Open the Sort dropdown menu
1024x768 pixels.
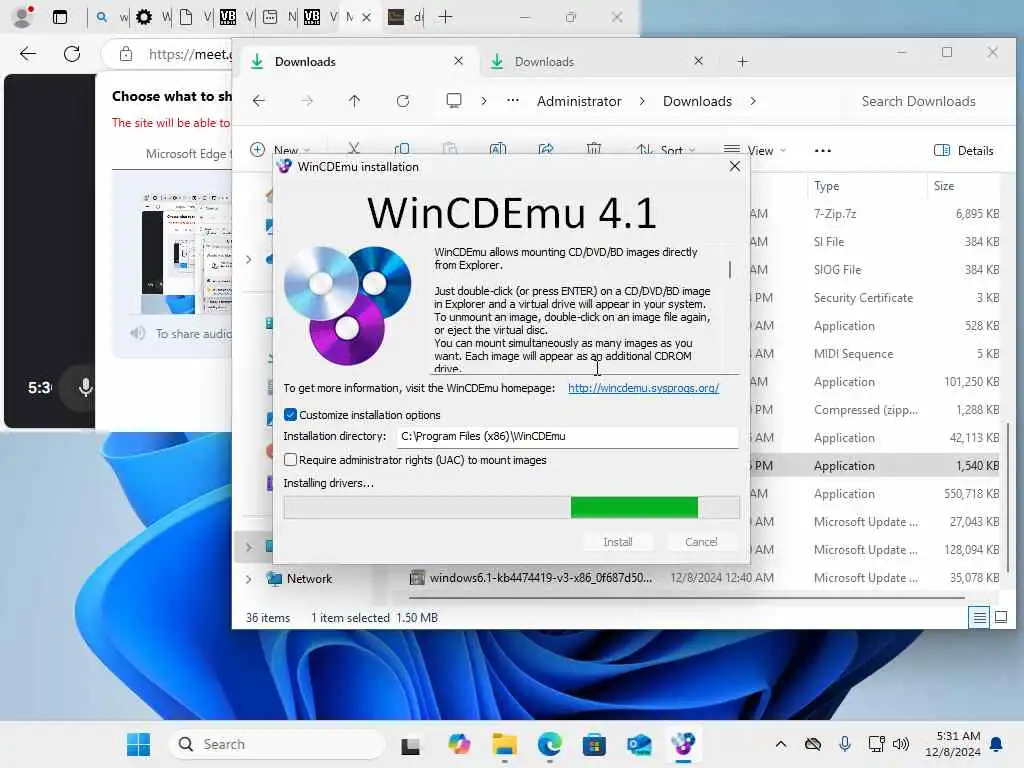coord(667,150)
